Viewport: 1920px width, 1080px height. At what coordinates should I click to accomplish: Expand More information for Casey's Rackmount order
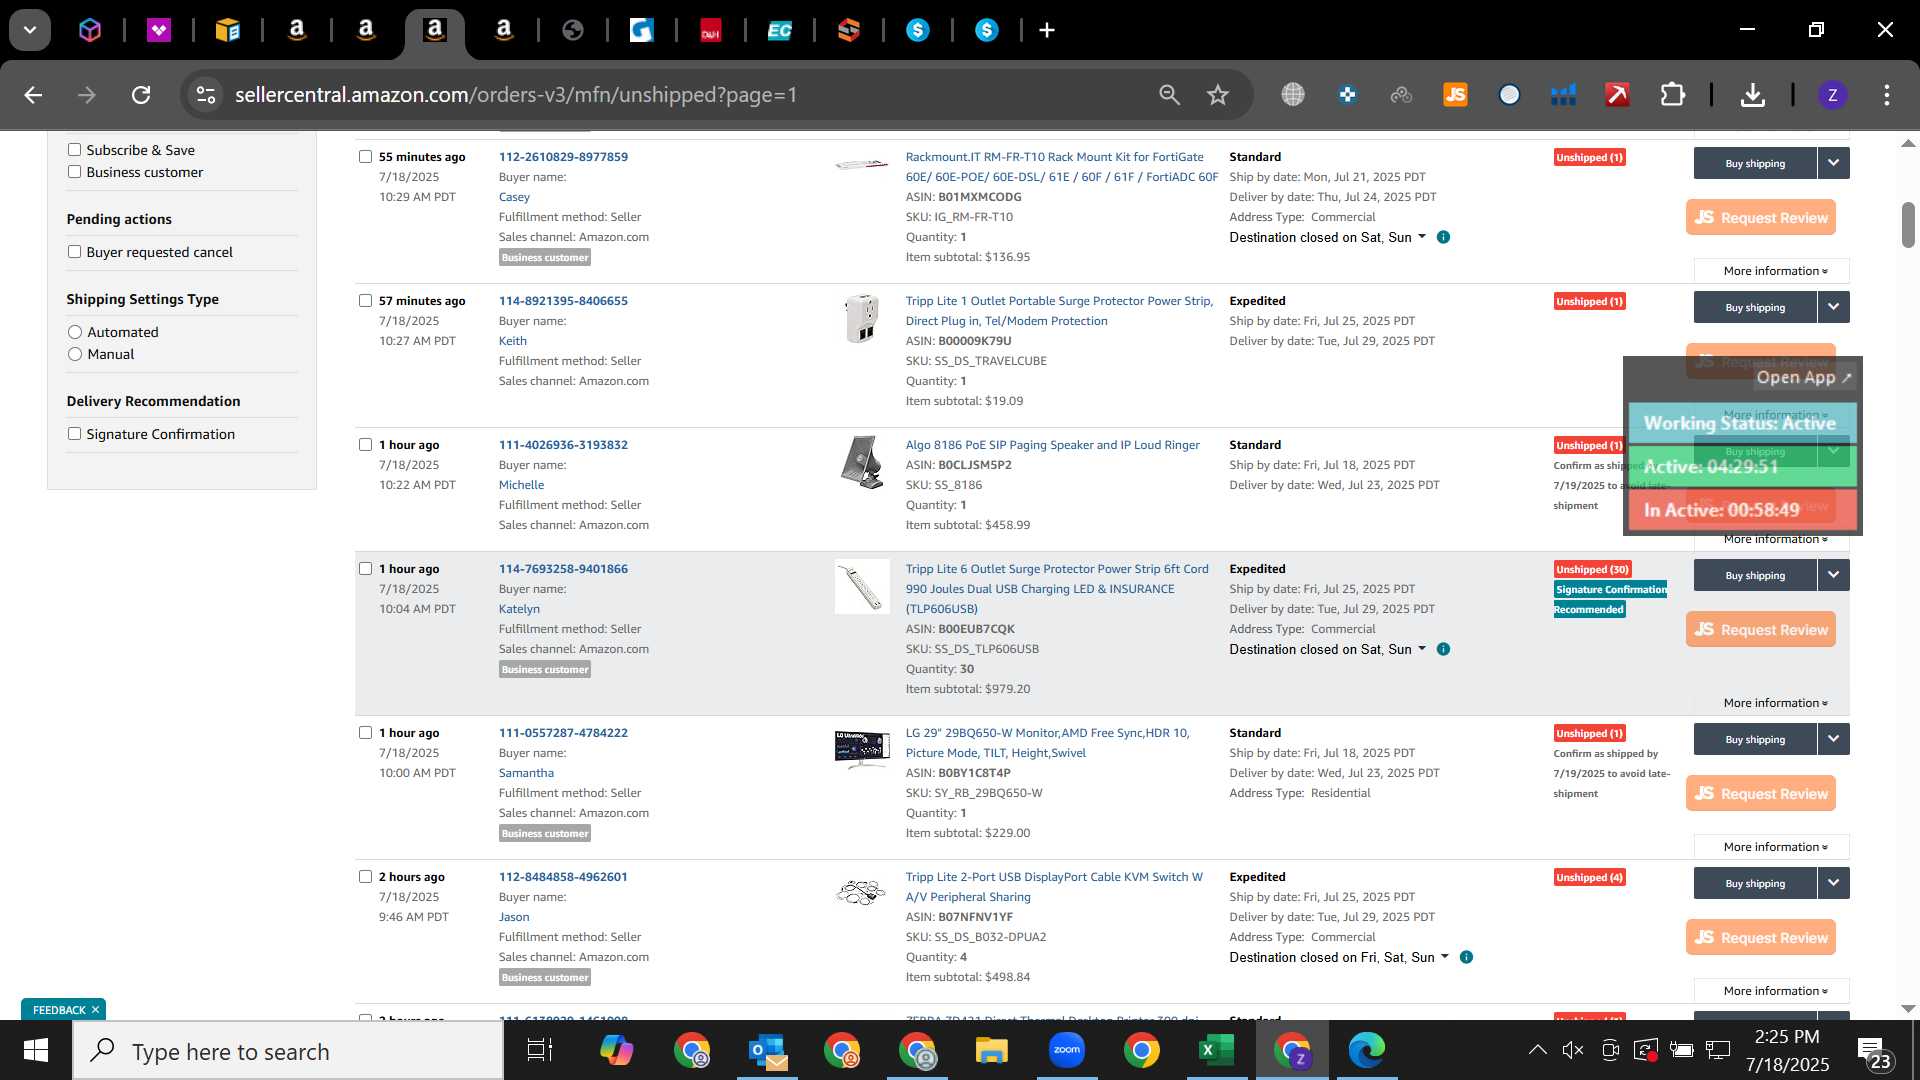[x=1772, y=271]
